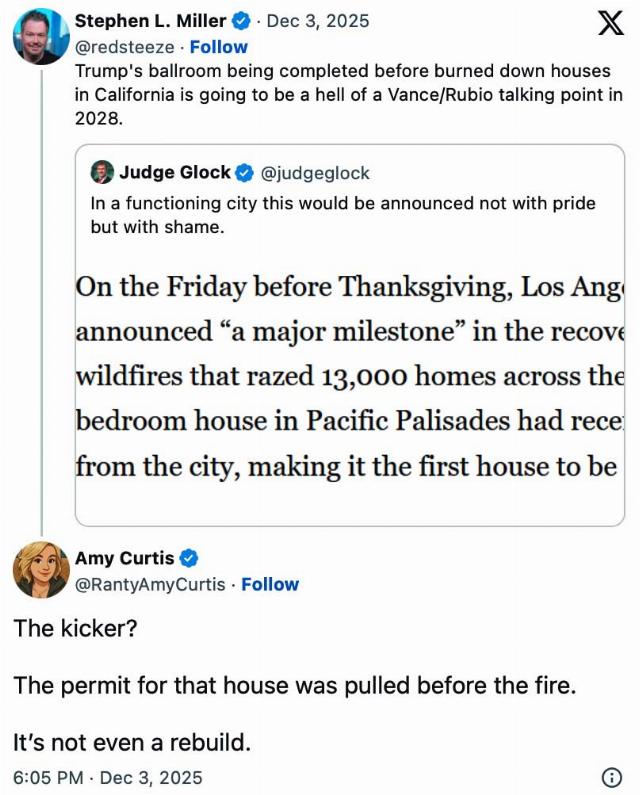The height and width of the screenshot is (795, 640).
Task: Open the tweet info icon
Action: click(611, 777)
